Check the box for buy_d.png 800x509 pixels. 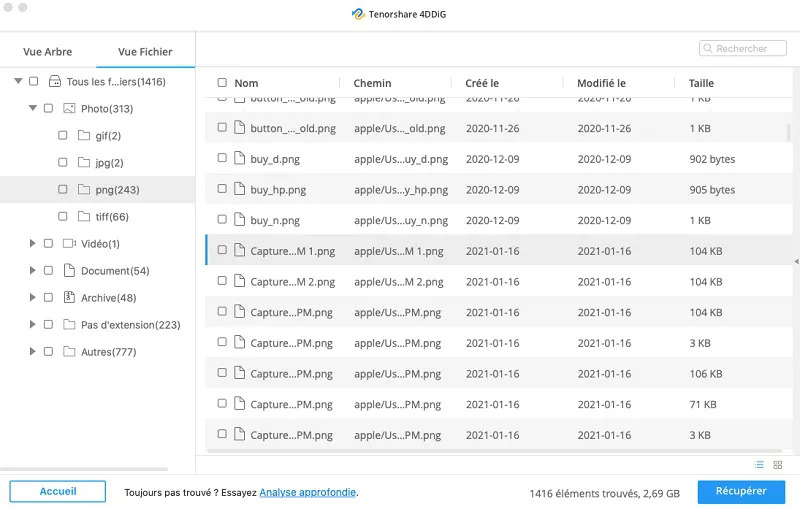pyautogui.click(x=222, y=158)
